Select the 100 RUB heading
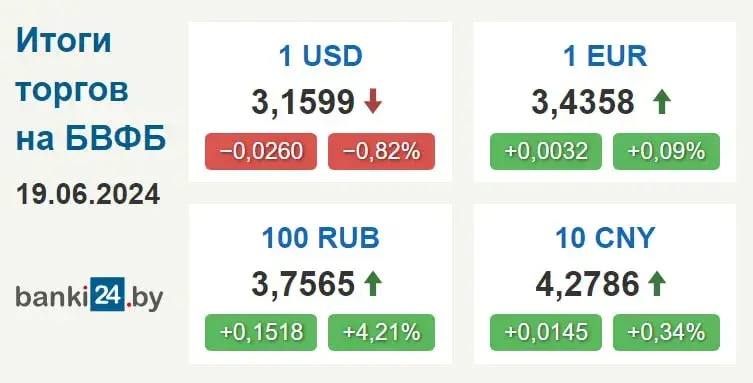The height and width of the screenshot is (383, 753). click(x=321, y=238)
